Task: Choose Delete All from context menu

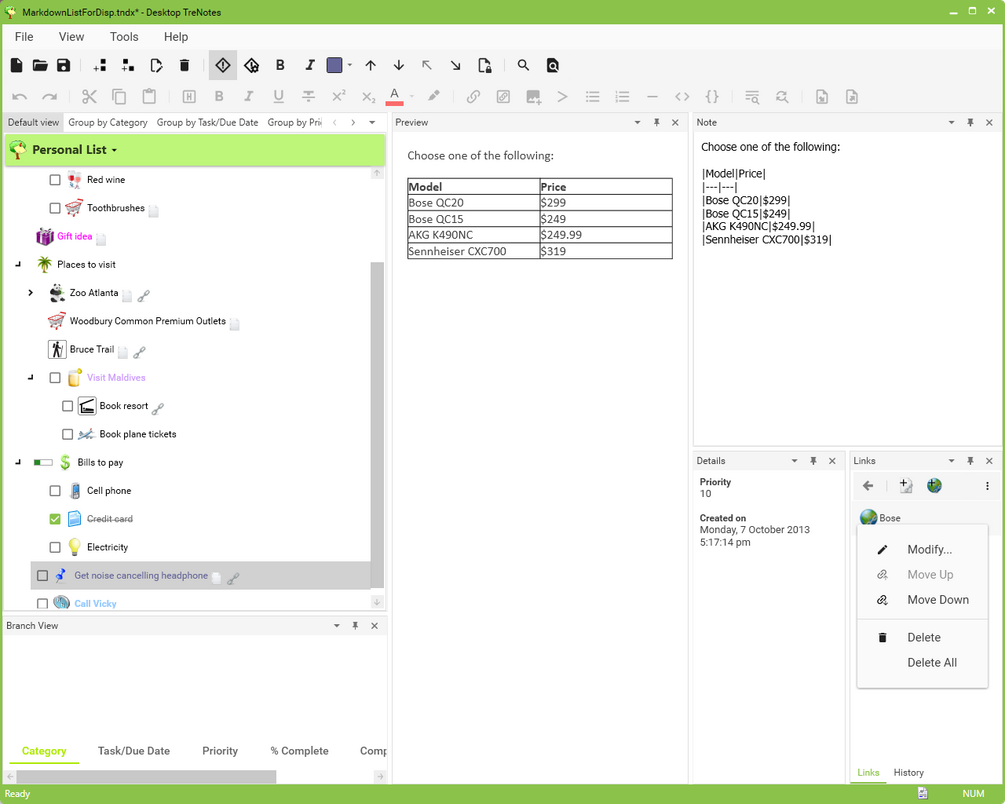Action: coord(922,663)
